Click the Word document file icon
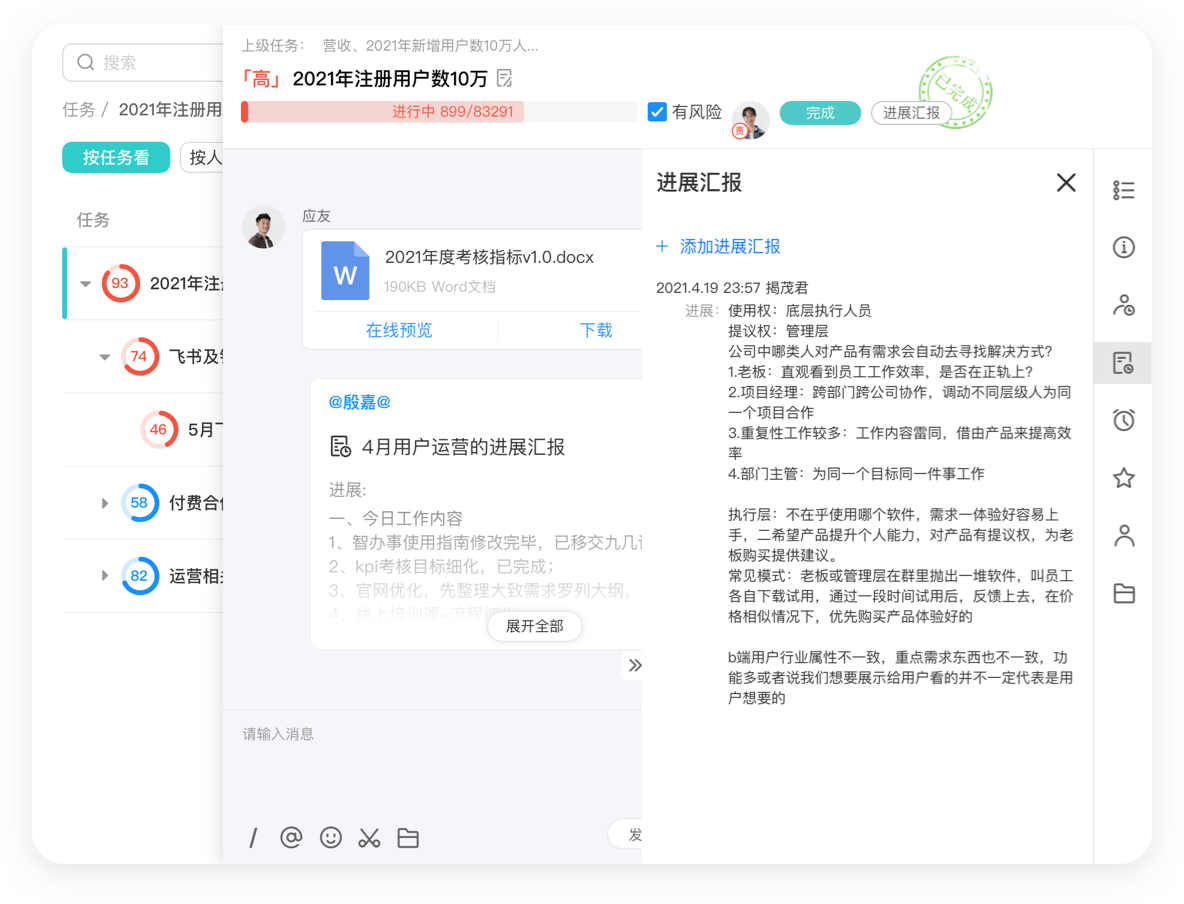The width and height of the screenshot is (1184, 904). pos(345,270)
